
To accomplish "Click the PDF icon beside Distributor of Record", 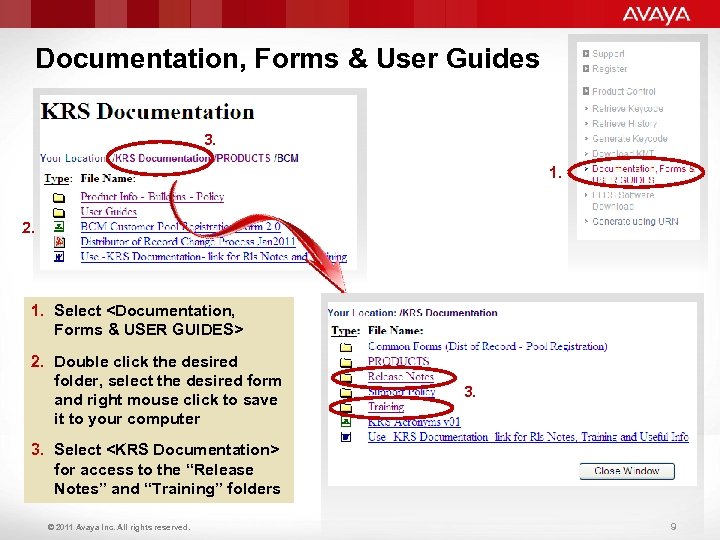I will coord(59,242).
